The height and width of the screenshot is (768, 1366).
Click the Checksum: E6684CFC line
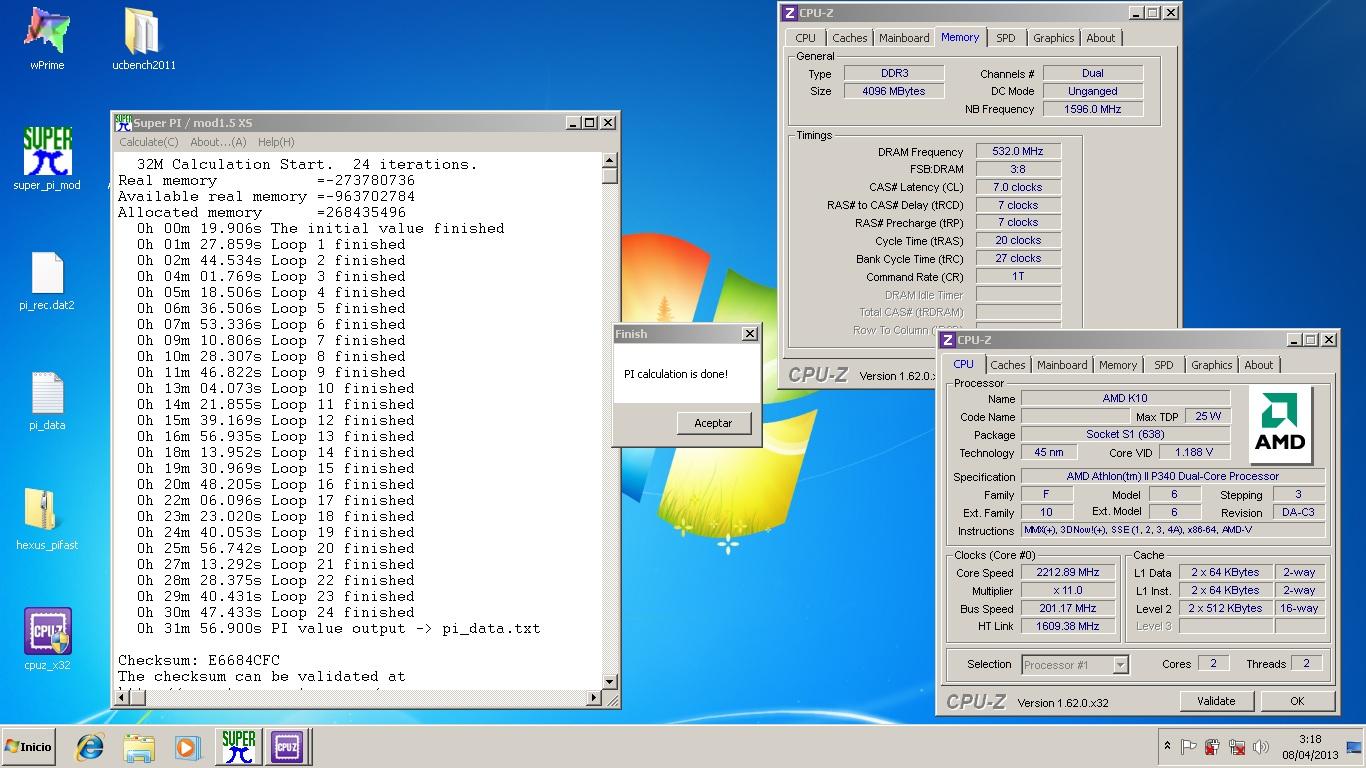pos(199,660)
